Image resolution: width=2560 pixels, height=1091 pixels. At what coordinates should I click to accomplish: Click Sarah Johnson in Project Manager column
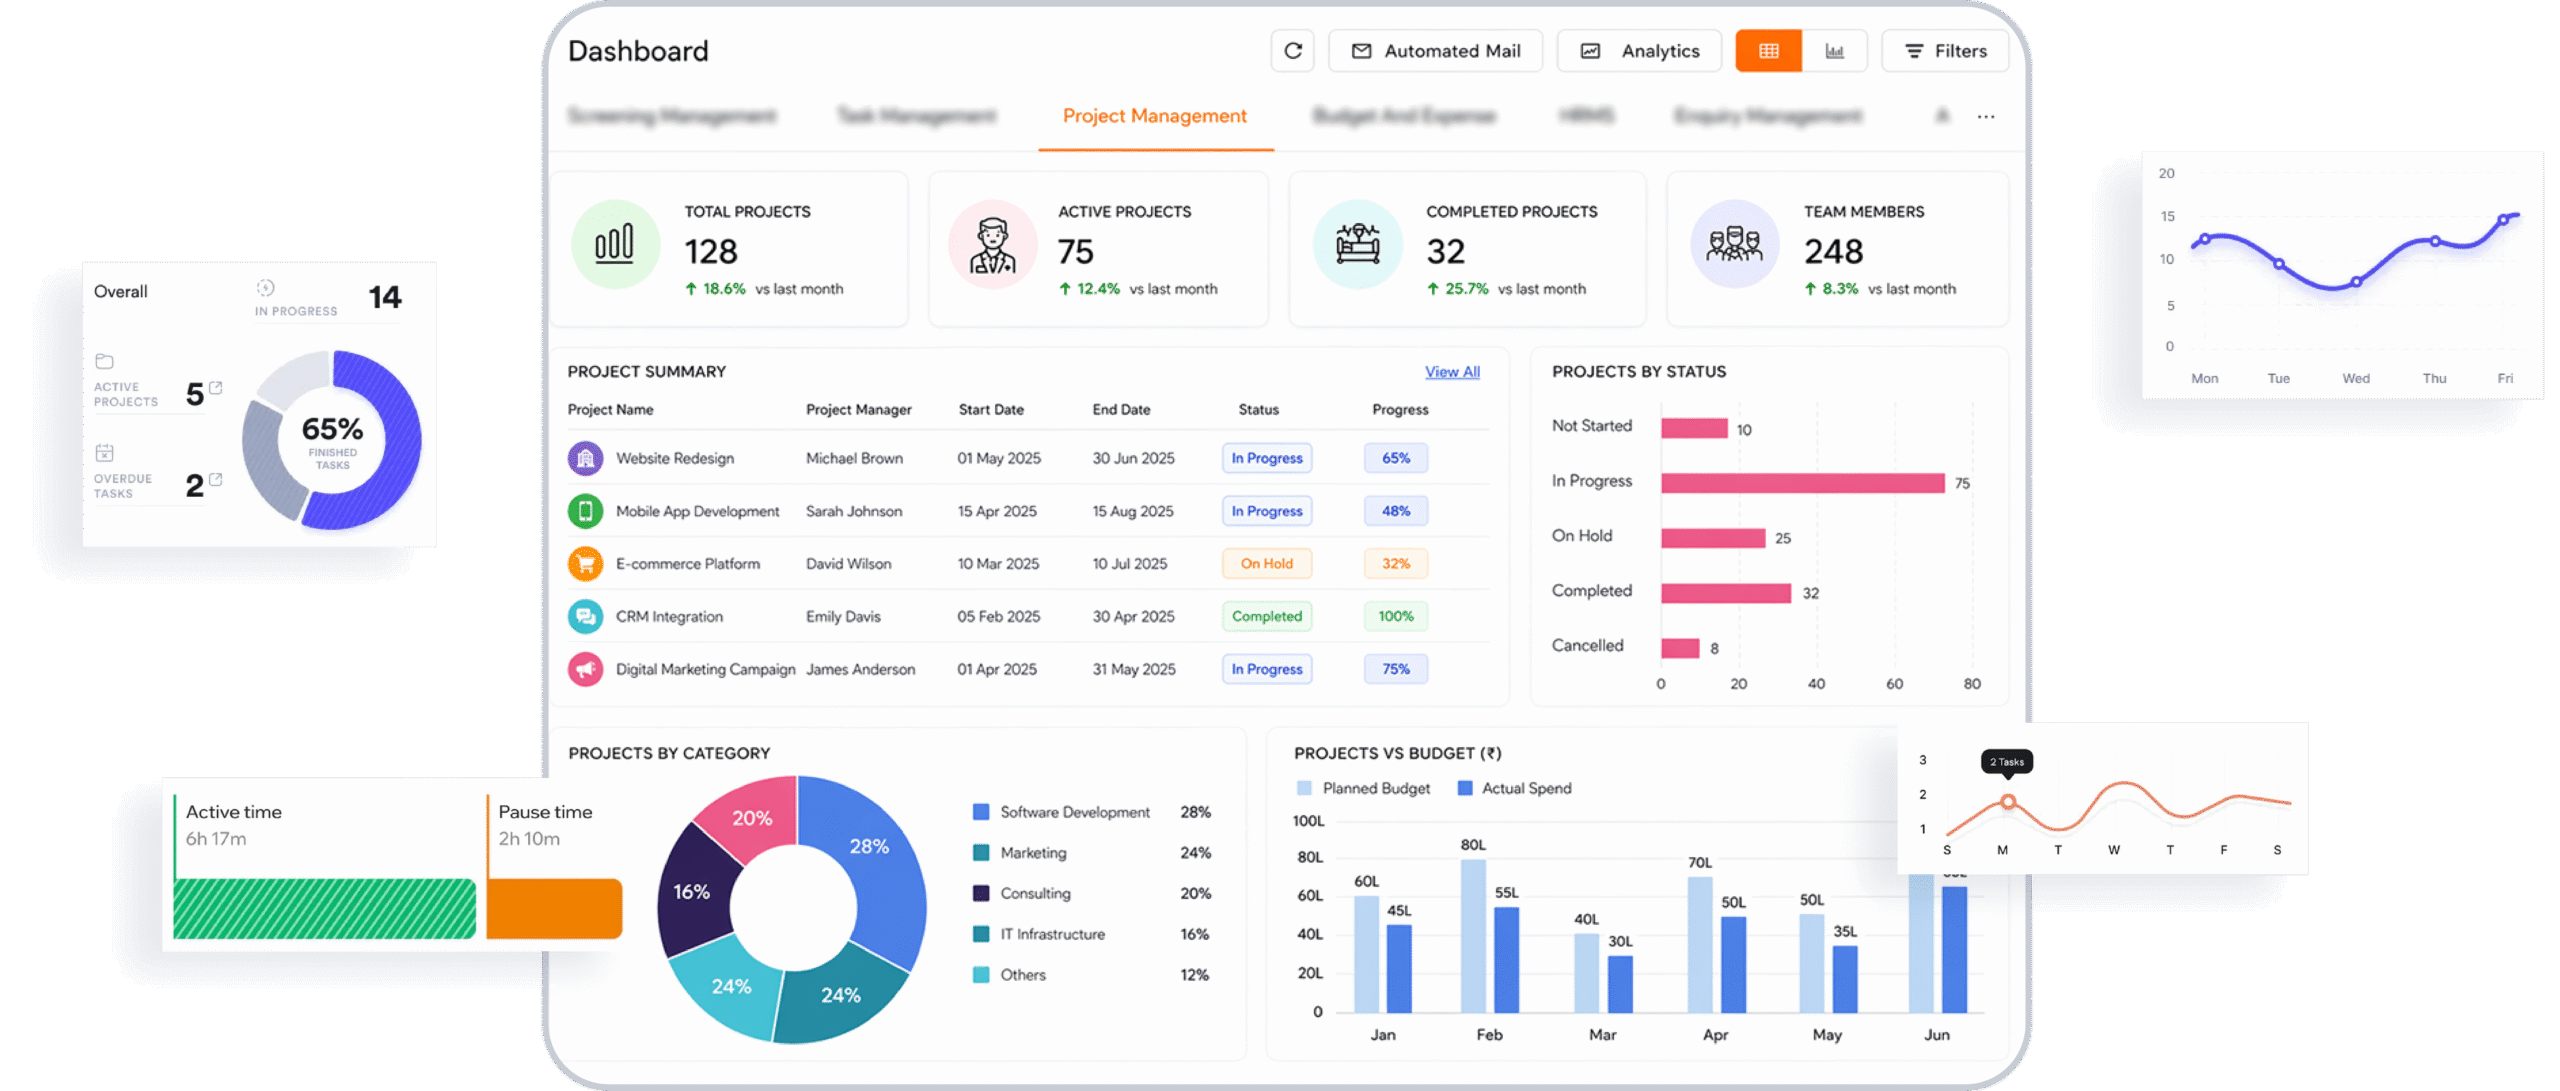tap(853, 511)
